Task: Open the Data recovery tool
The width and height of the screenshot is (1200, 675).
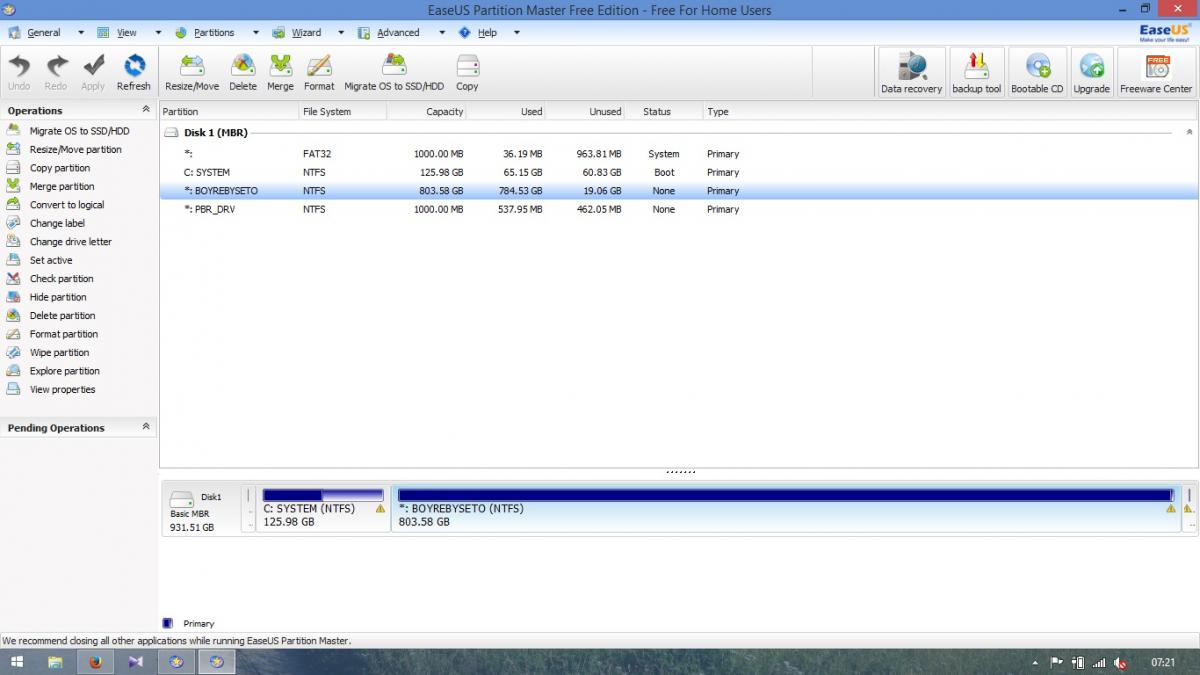Action: (x=911, y=72)
